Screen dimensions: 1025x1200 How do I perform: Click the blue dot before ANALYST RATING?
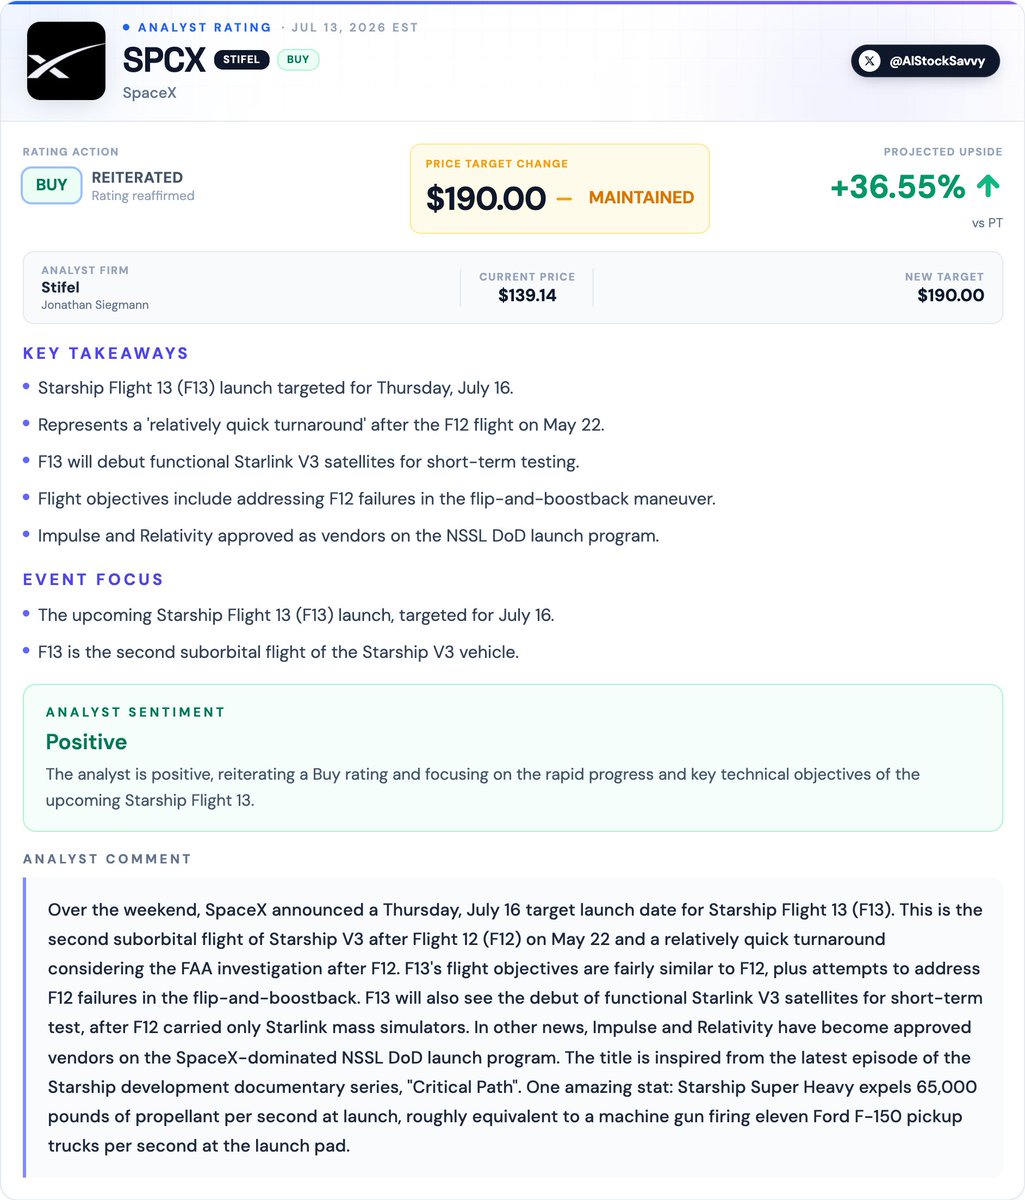[x=126, y=27]
